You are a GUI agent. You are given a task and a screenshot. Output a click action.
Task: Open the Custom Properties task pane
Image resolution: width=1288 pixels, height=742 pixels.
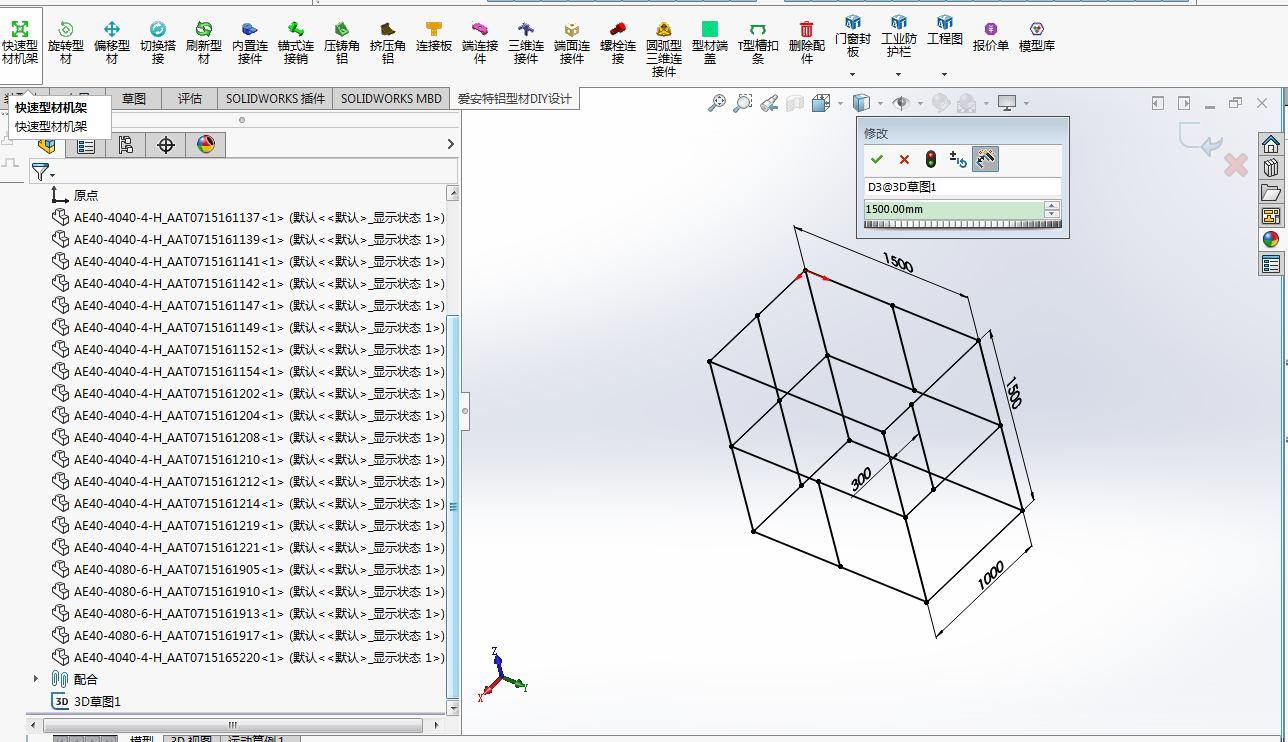[x=1271, y=263]
